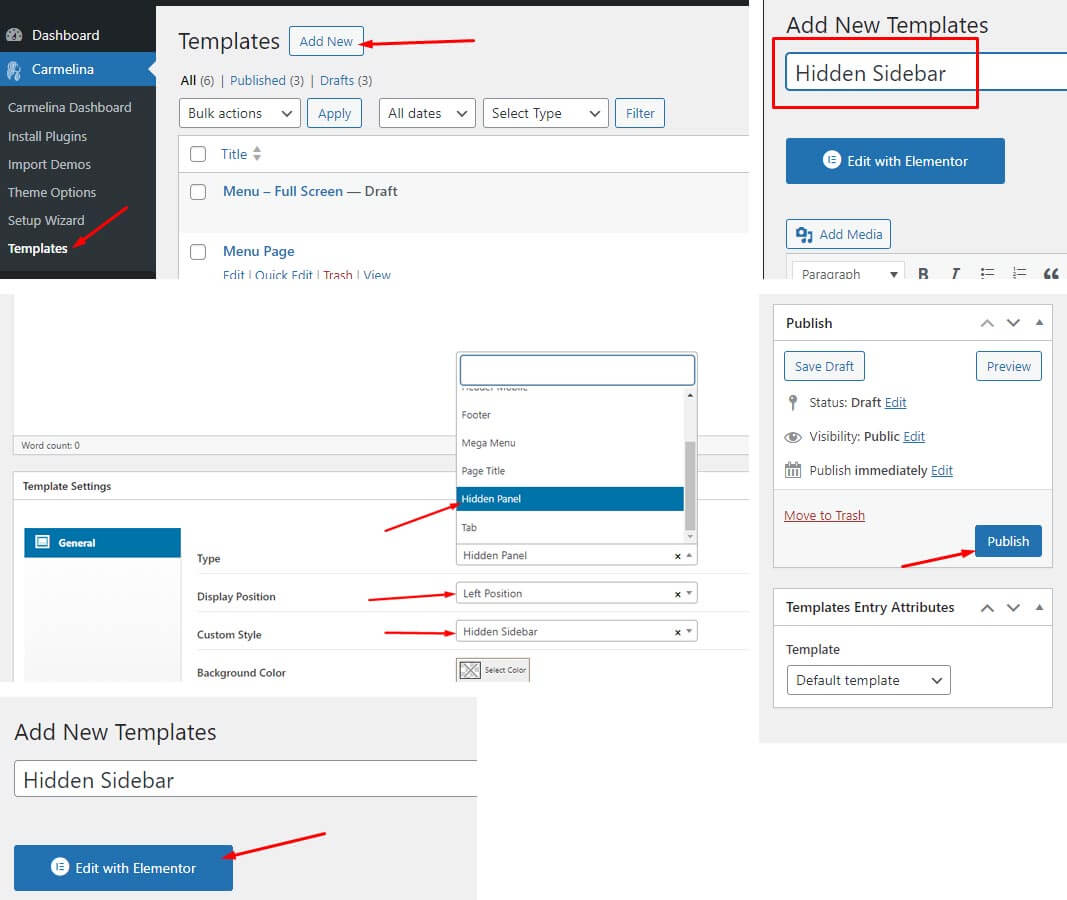The image size is (1067, 900).
Task: Toggle Bold formatting in editor
Action: (x=923, y=273)
